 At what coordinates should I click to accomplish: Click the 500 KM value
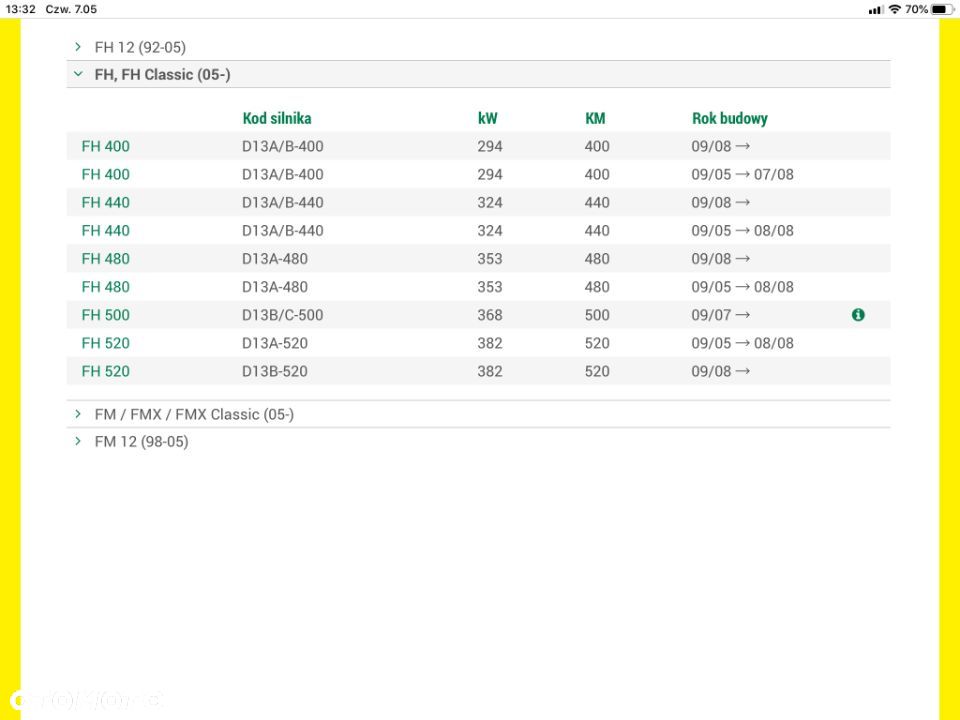tap(597, 315)
